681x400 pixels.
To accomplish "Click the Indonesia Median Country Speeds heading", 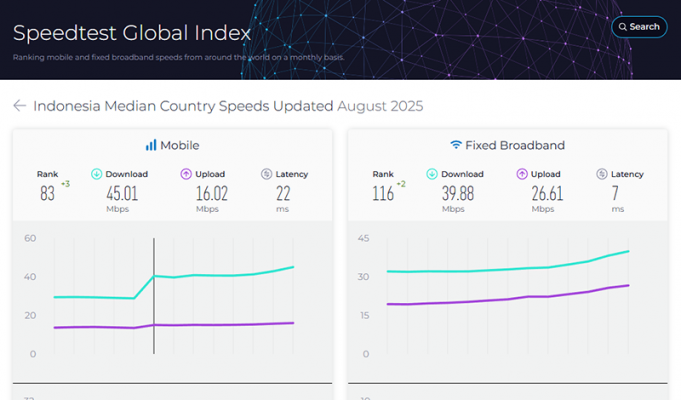I will [x=183, y=105].
